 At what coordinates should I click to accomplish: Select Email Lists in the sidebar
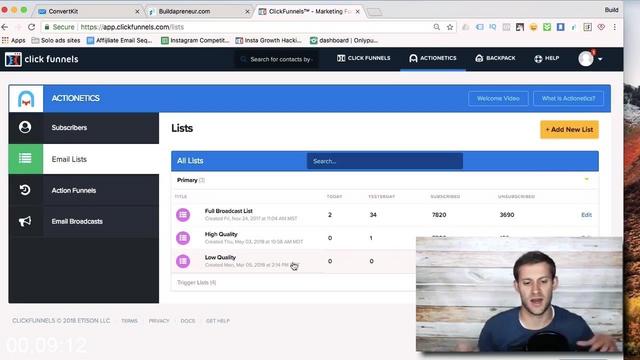click(x=84, y=159)
